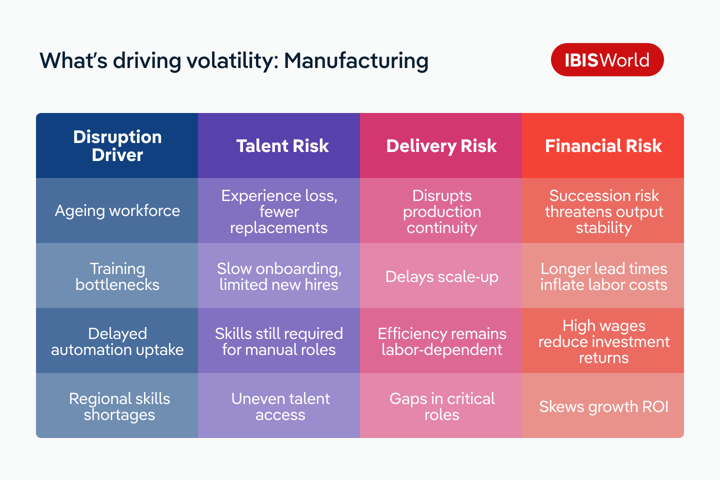
Task: Click "Efficiency remains labor-dependent" cell
Action: pos(441,341)
